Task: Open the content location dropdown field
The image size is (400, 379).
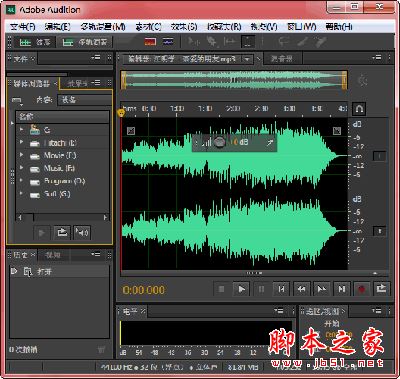Action: [x=85, y=100]
